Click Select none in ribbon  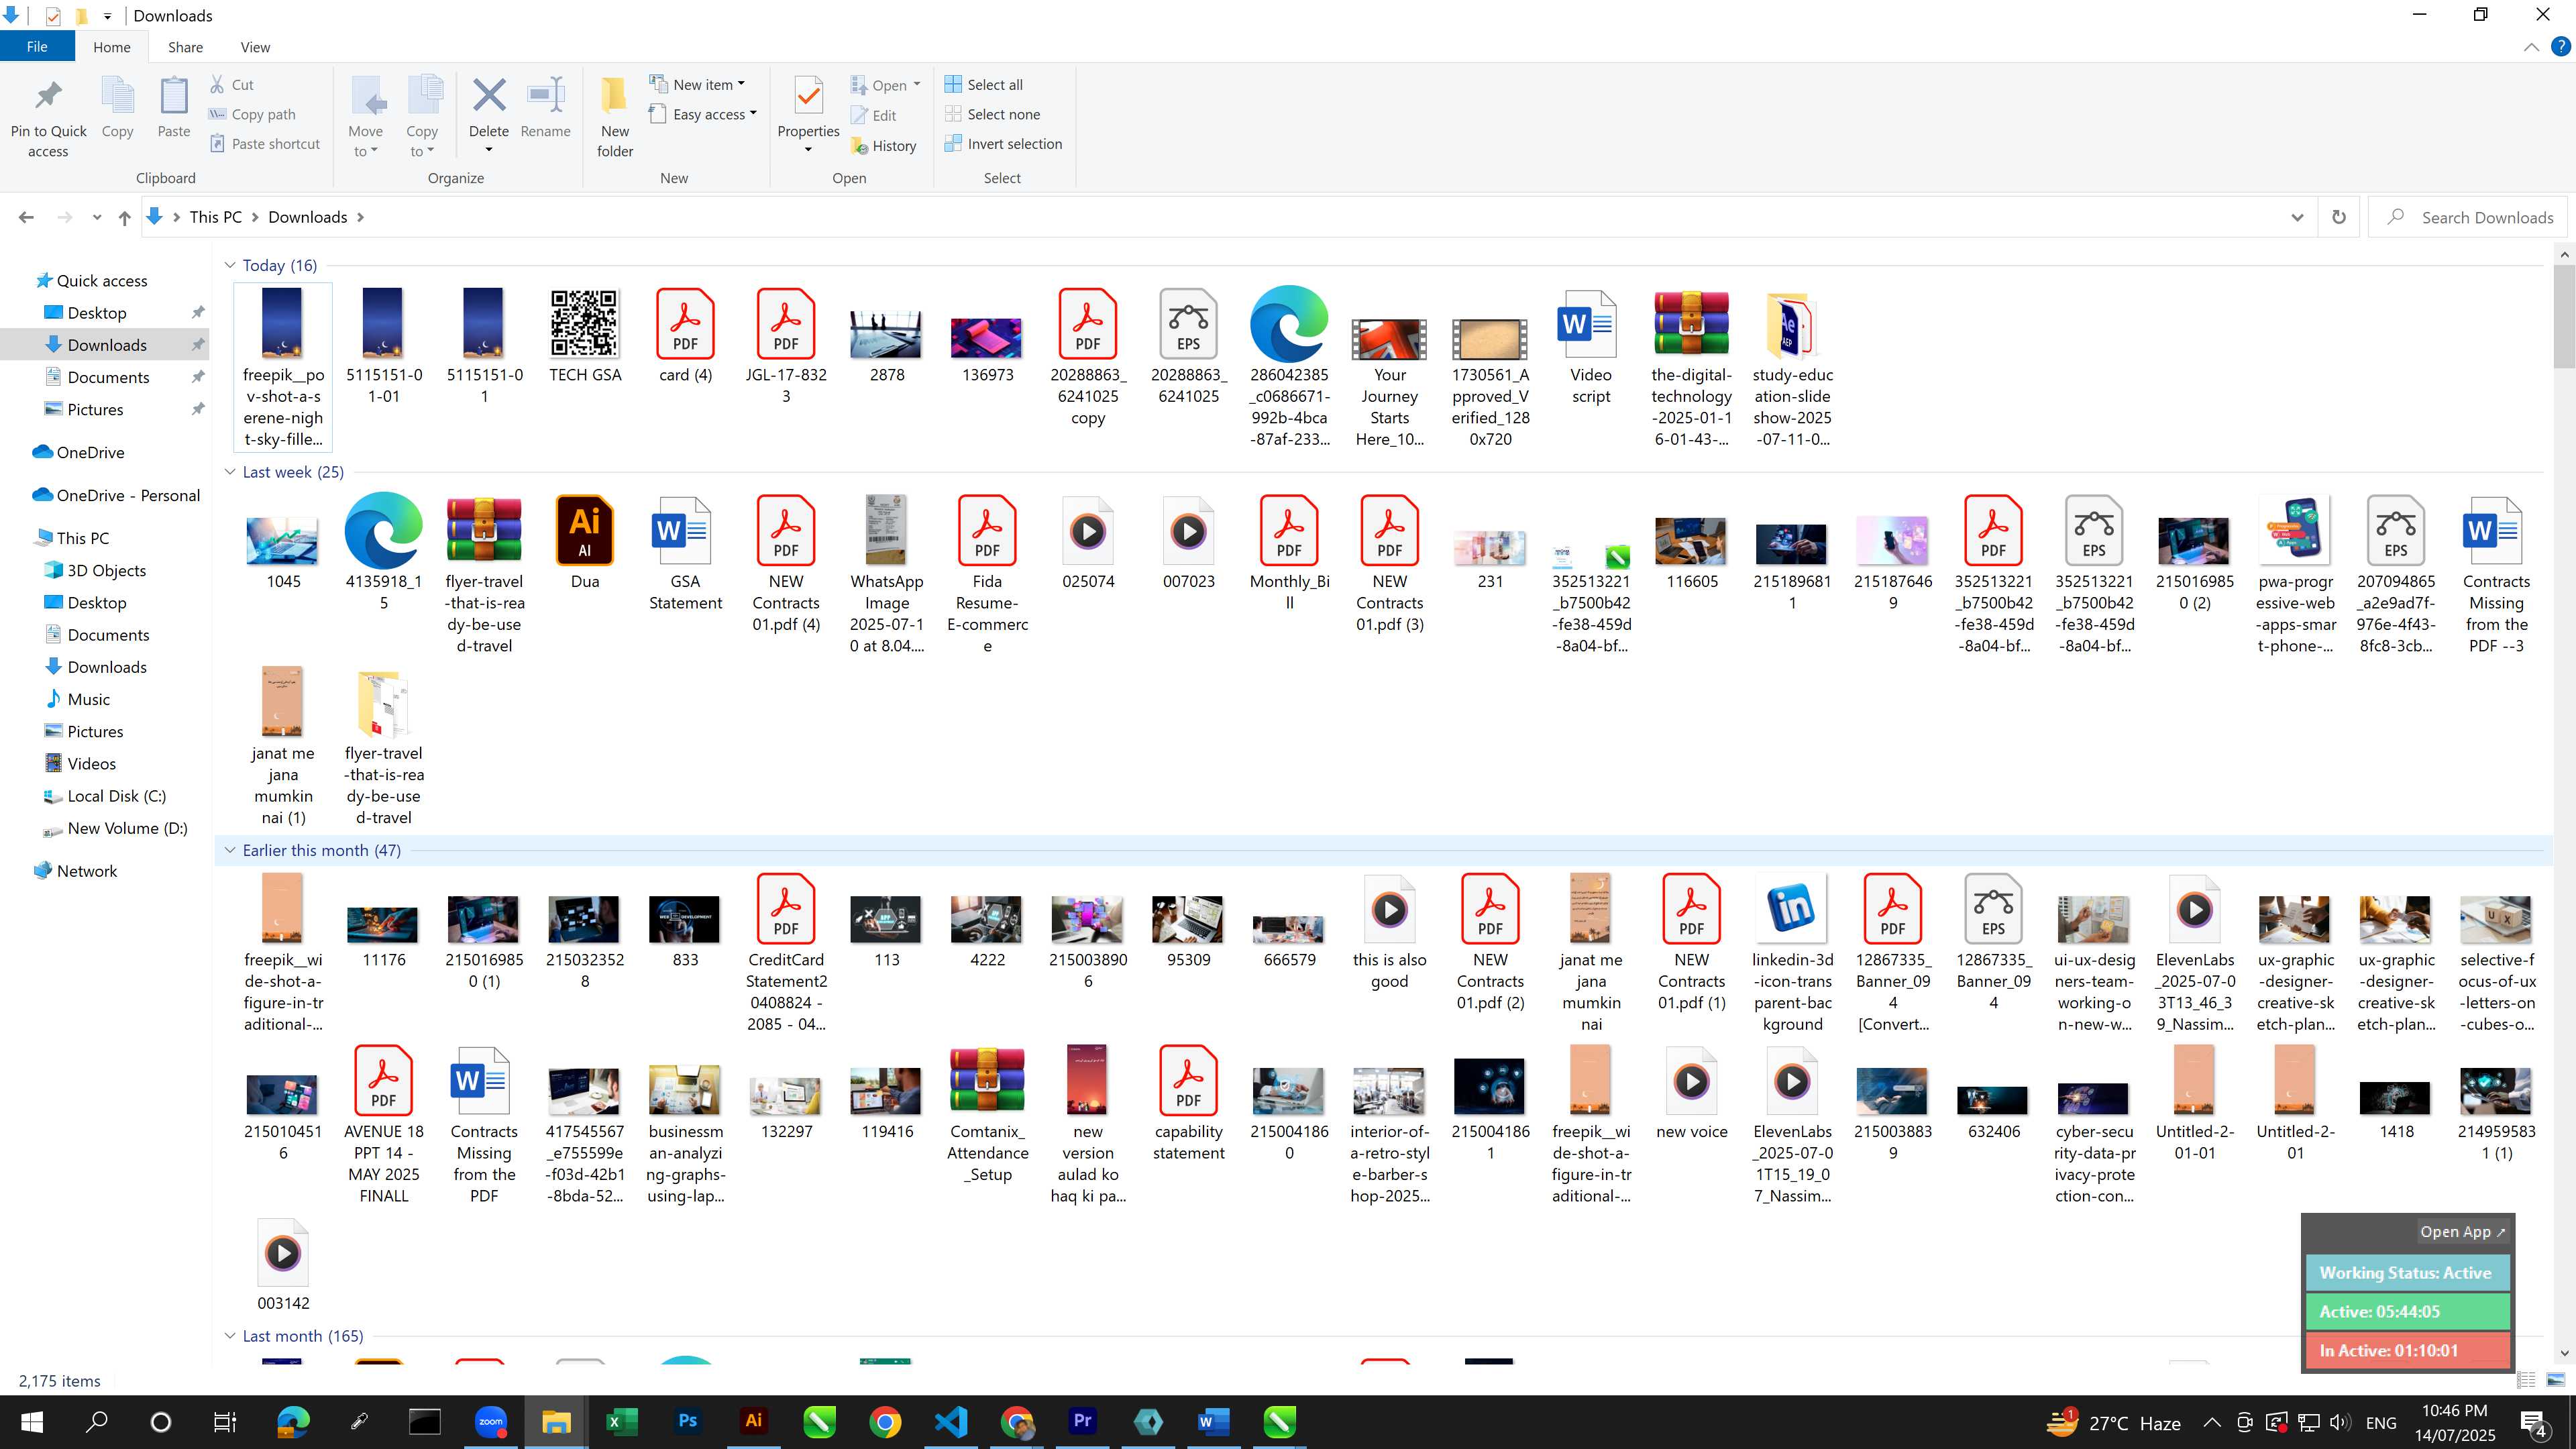(x=992, y=114)
